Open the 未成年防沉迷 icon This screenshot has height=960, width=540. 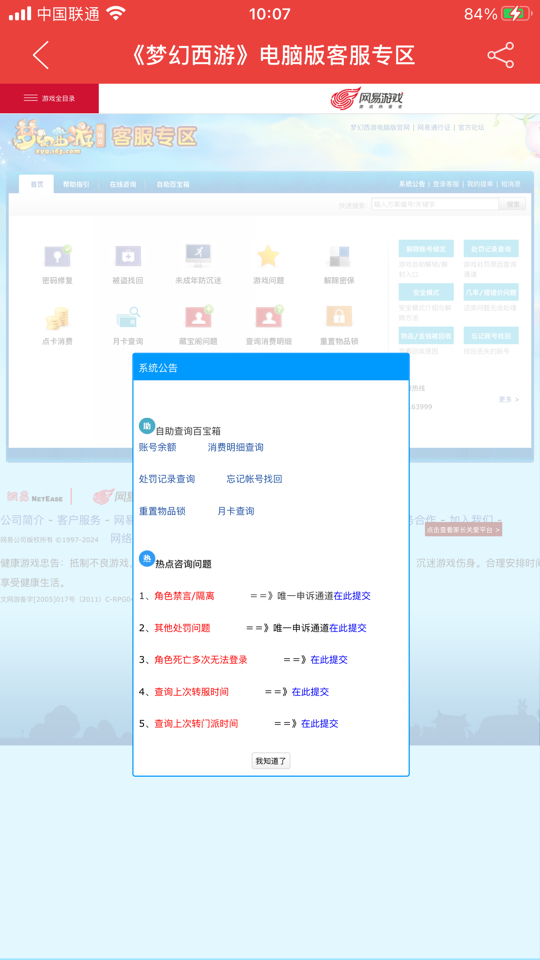tap(198, 256)
